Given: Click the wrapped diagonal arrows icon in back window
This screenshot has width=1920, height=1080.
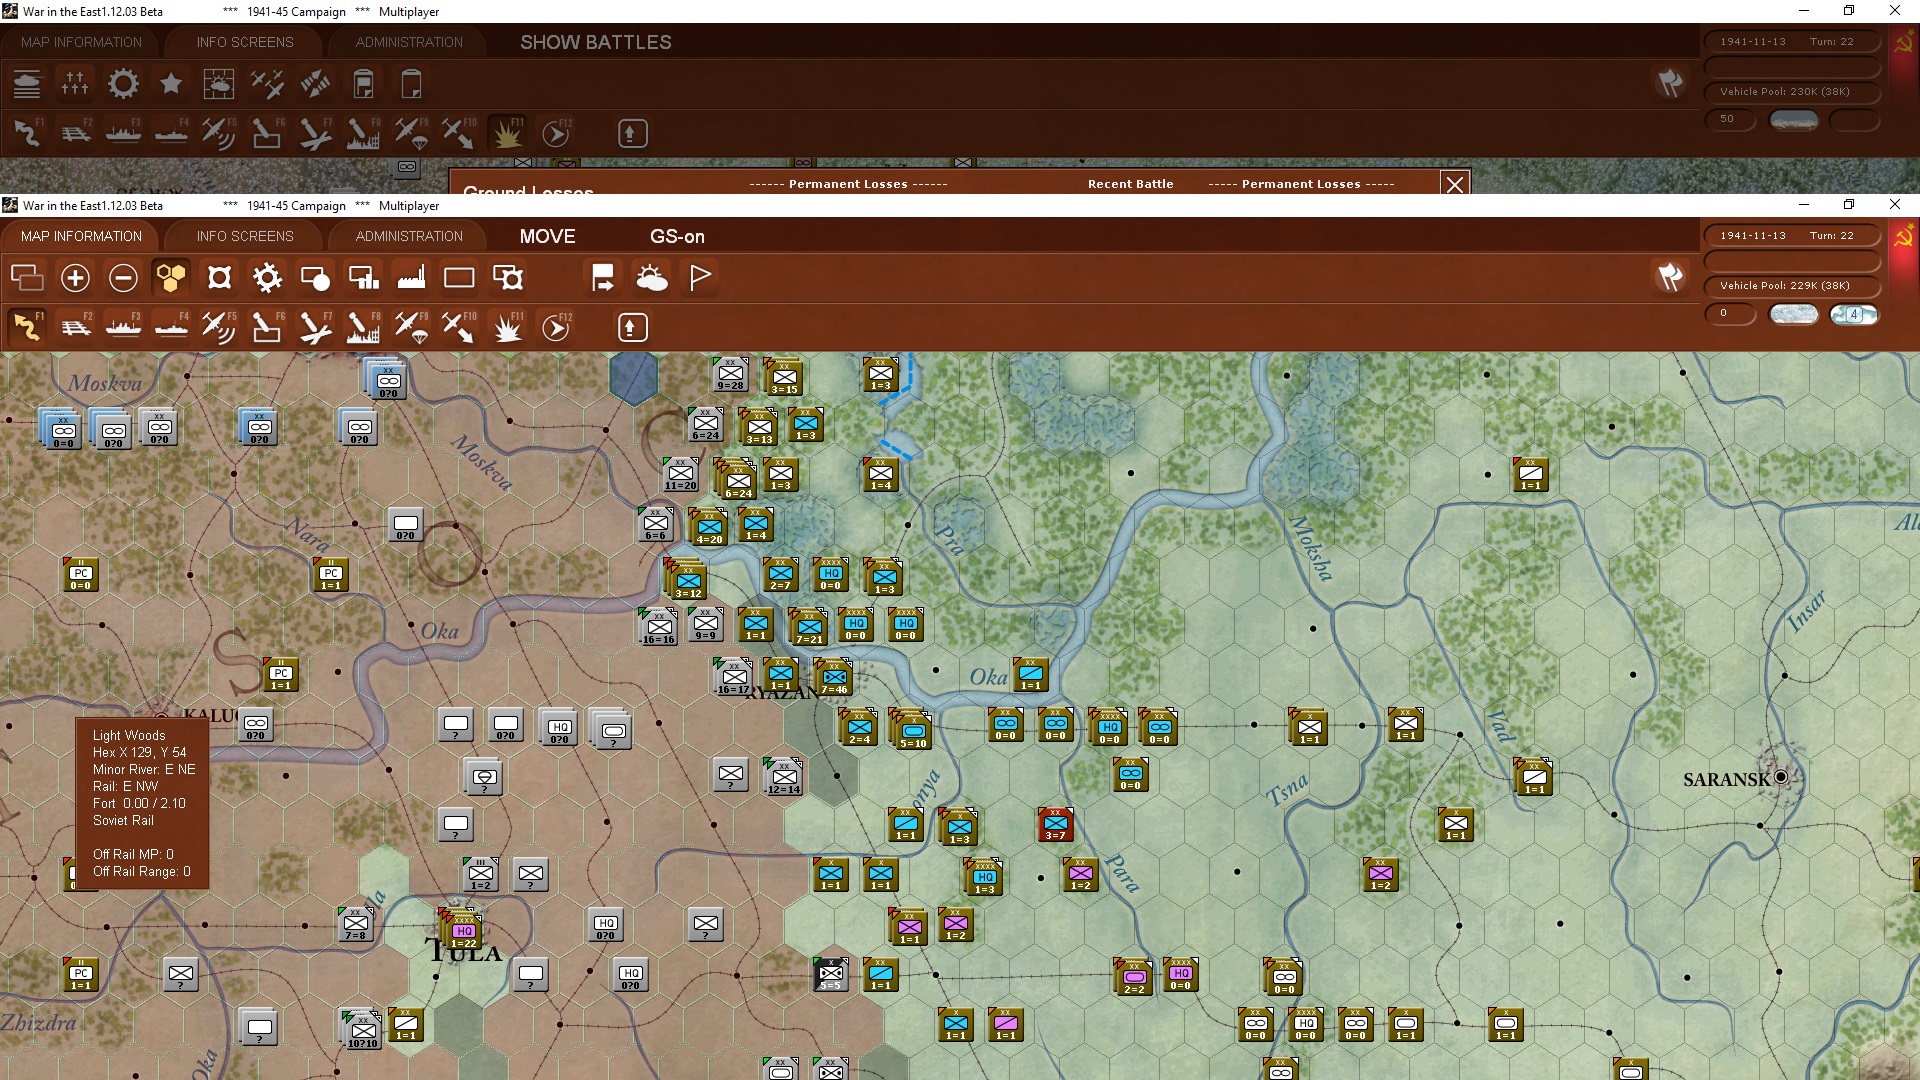Looking at the screenshot, I should (315, 84).
